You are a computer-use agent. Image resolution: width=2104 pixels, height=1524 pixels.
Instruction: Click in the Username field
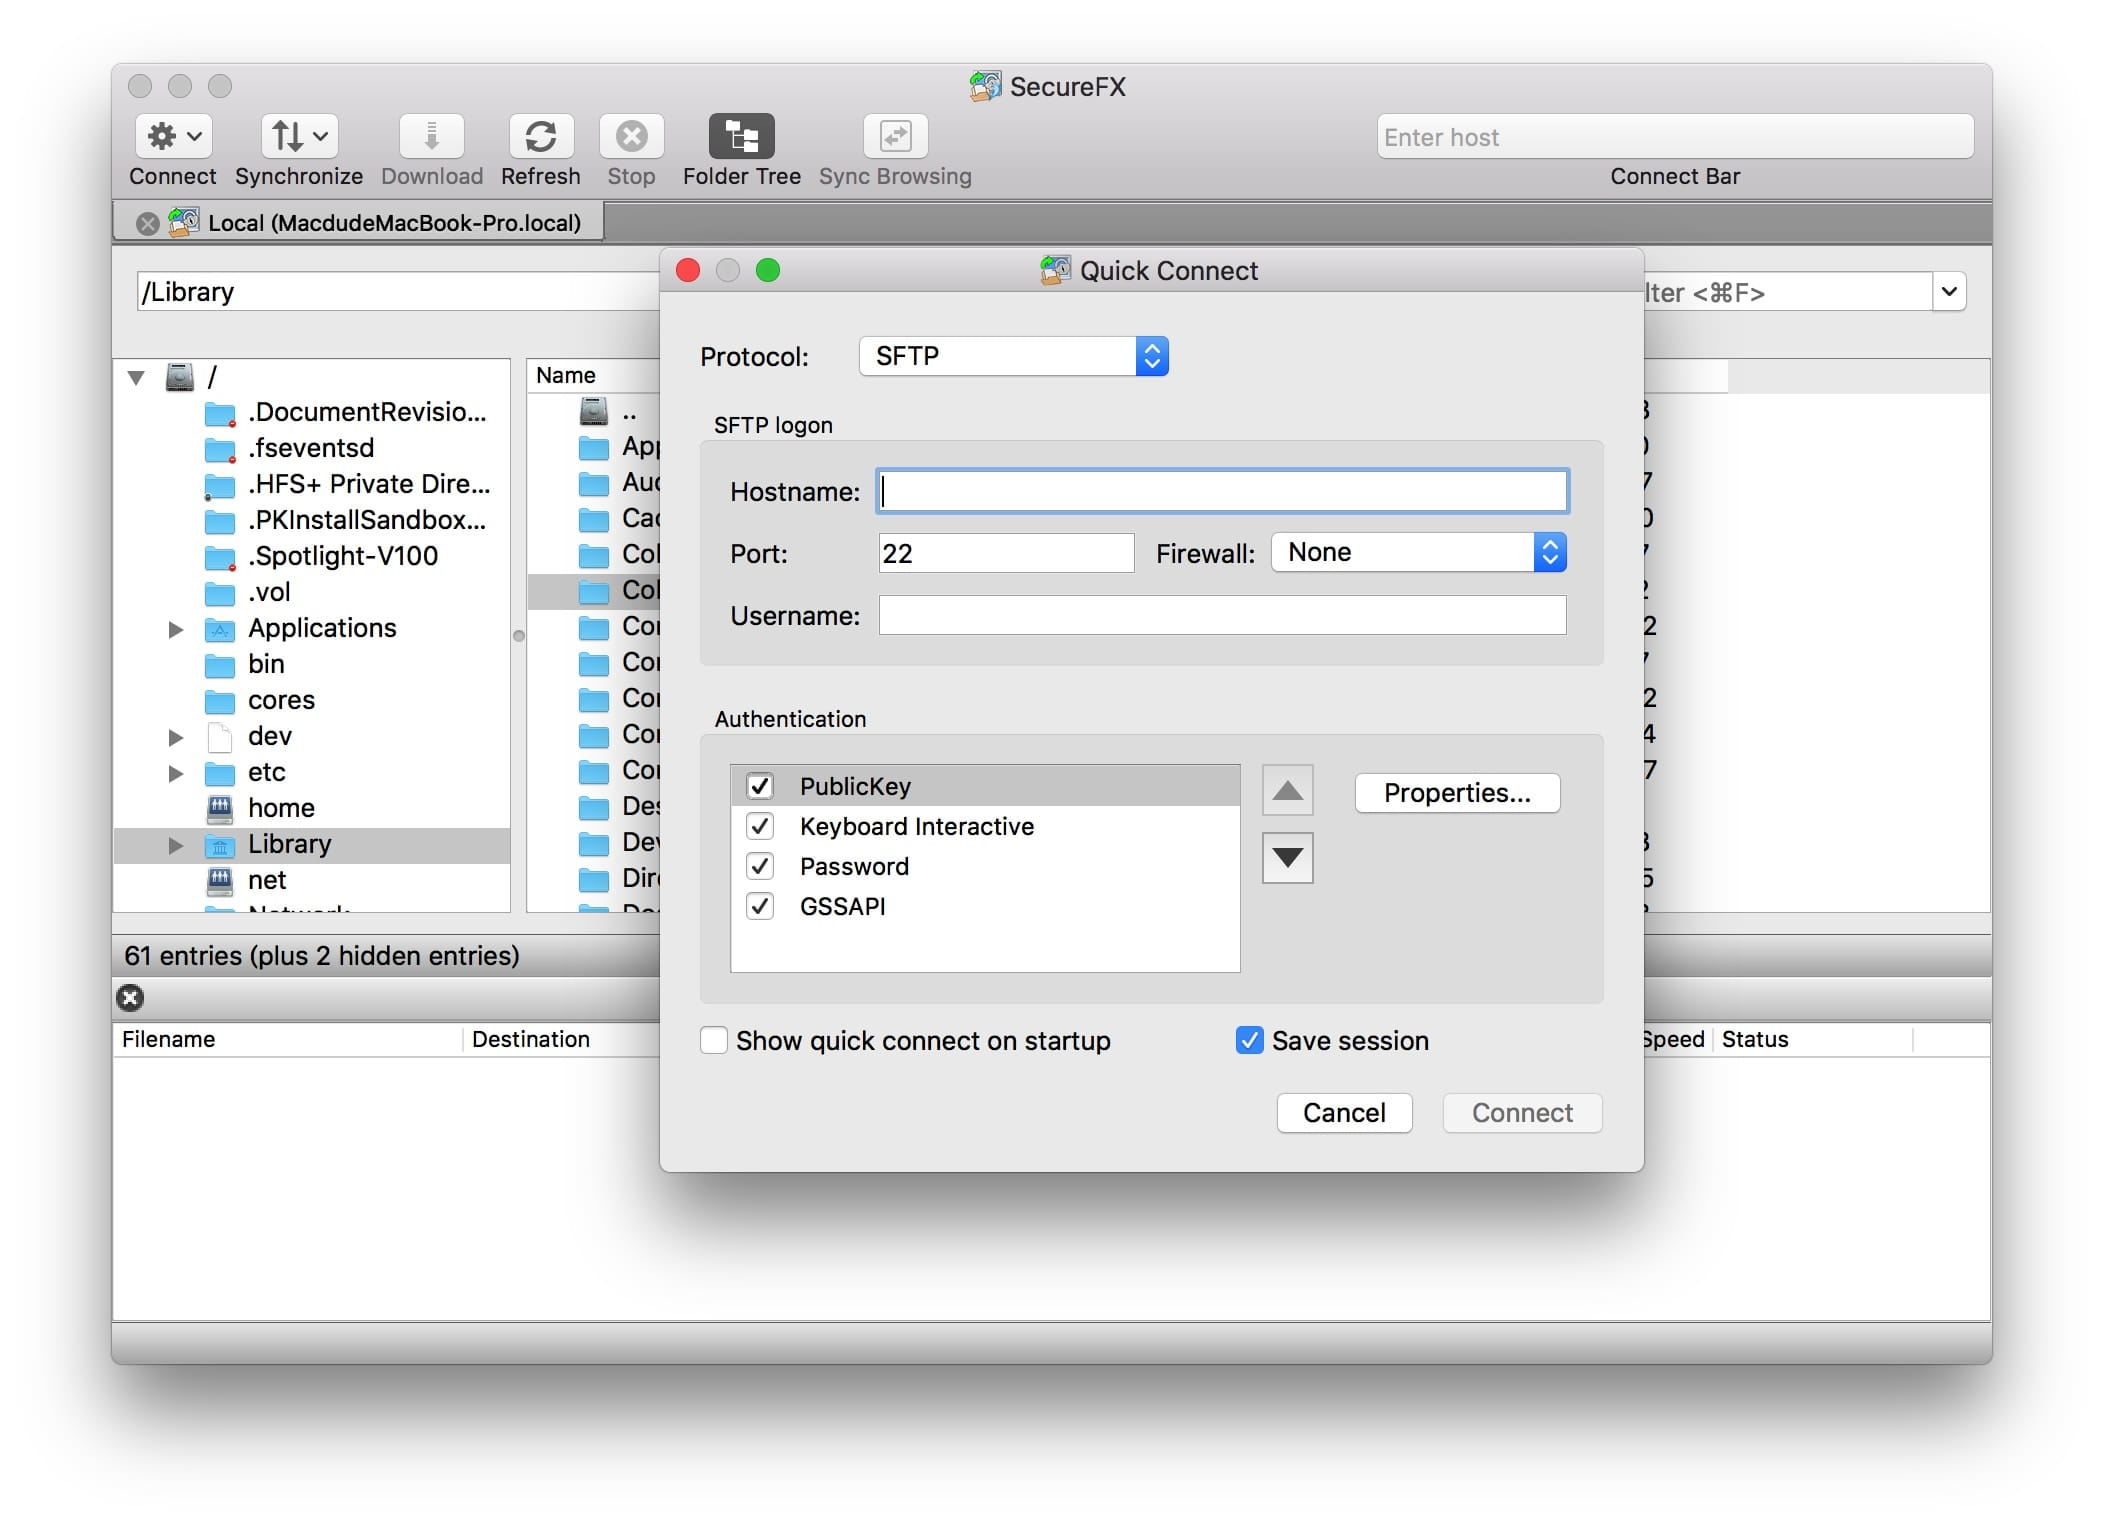[1222, 615]
